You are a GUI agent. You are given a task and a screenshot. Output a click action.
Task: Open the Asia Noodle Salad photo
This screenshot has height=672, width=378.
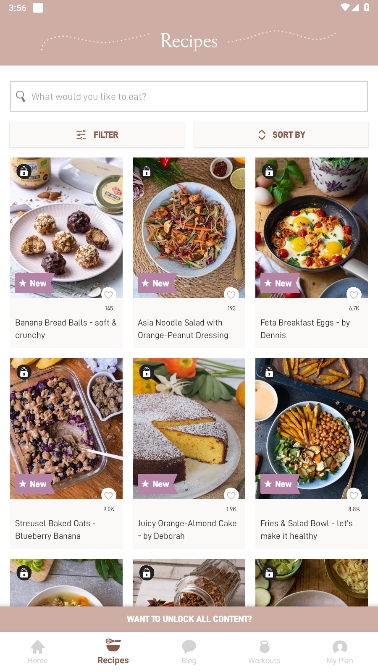(189, 228)
